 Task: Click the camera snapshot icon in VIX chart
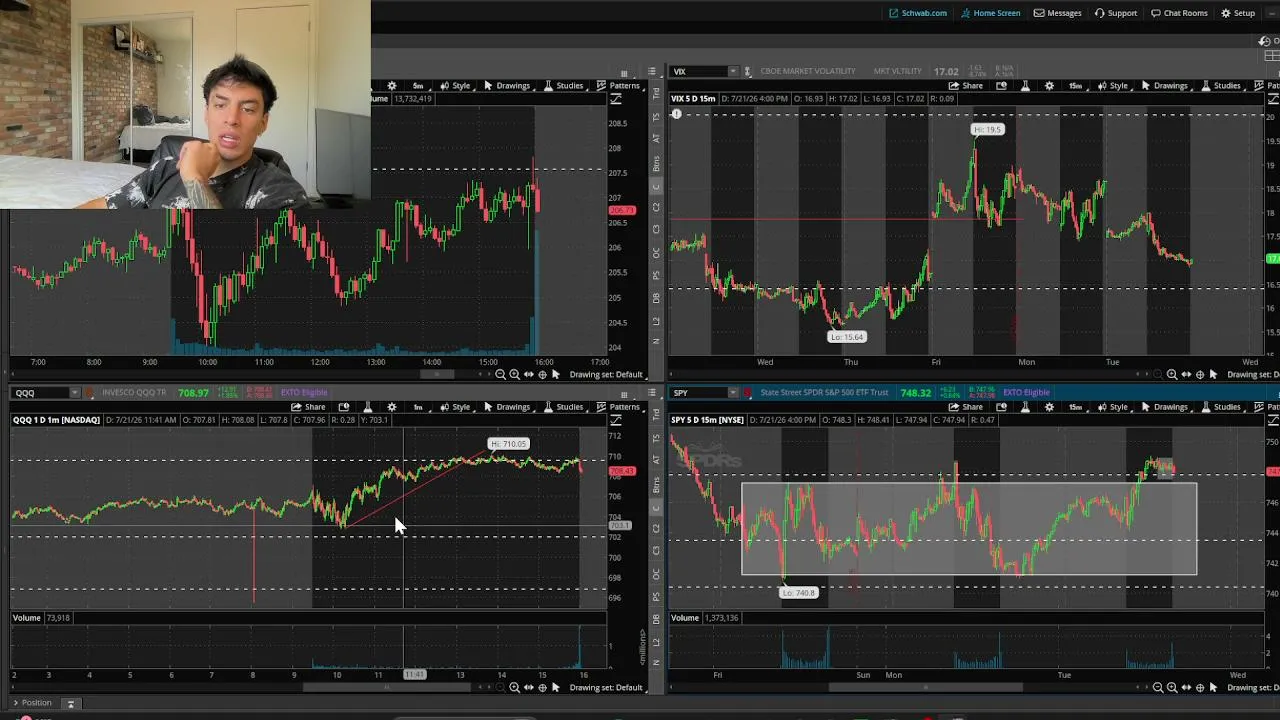[1001, 86]
